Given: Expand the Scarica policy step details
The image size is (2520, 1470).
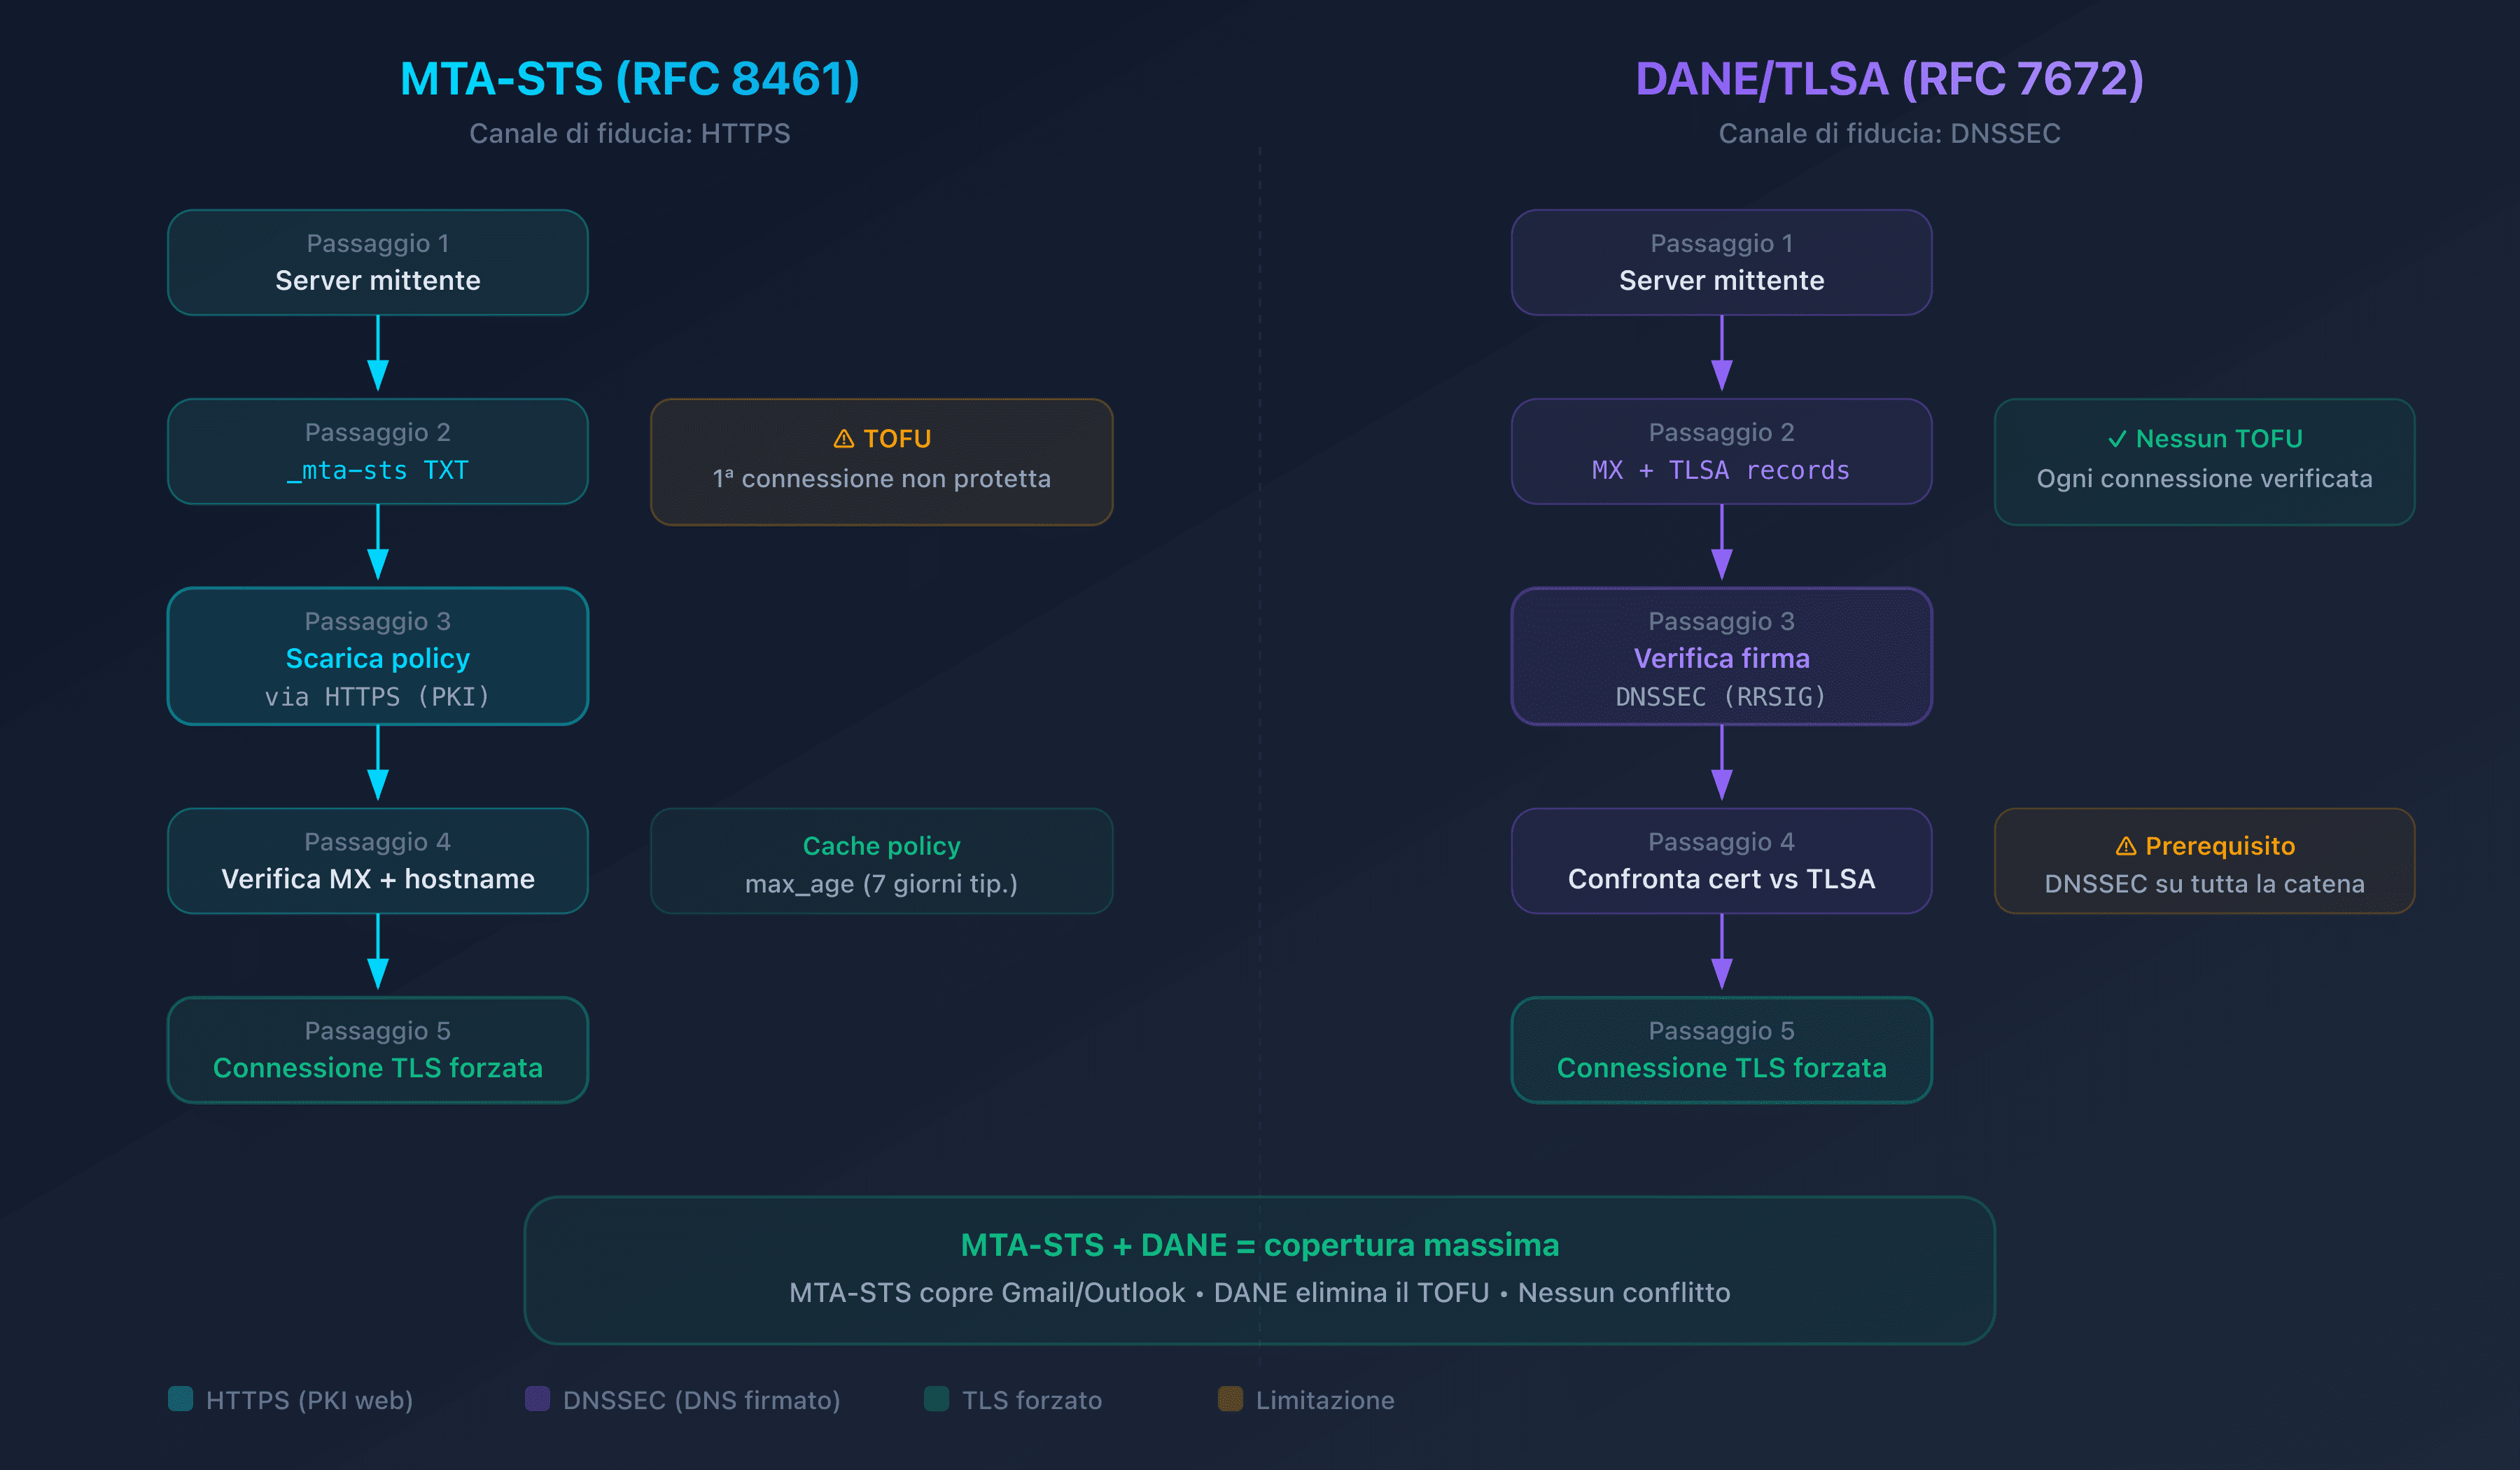Looking at the screenshot, I should click(377, 657).
